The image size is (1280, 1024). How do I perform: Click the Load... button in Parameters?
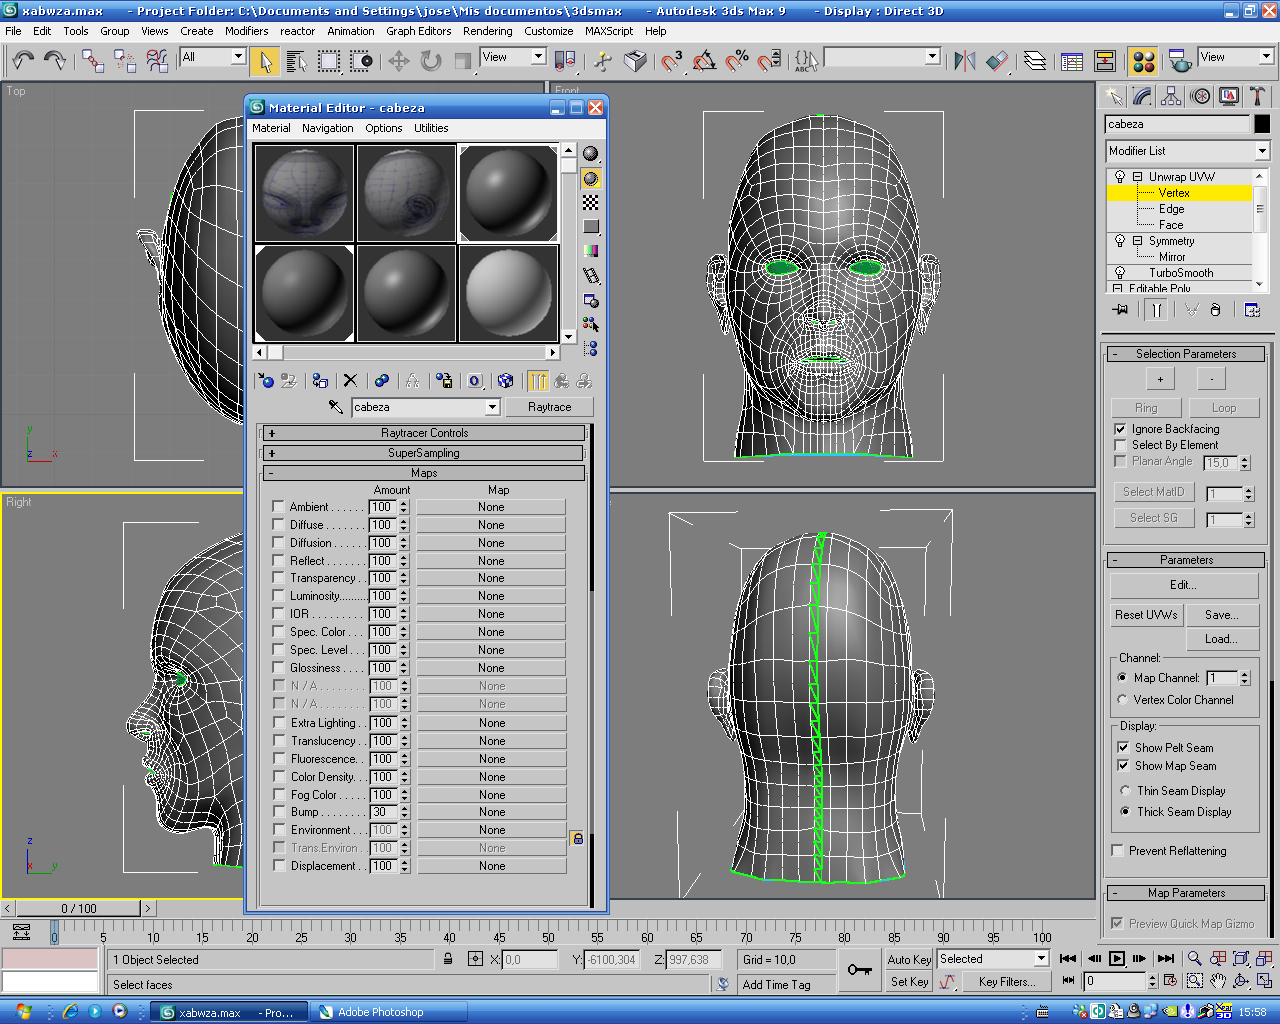click(x=1221, y=639)
